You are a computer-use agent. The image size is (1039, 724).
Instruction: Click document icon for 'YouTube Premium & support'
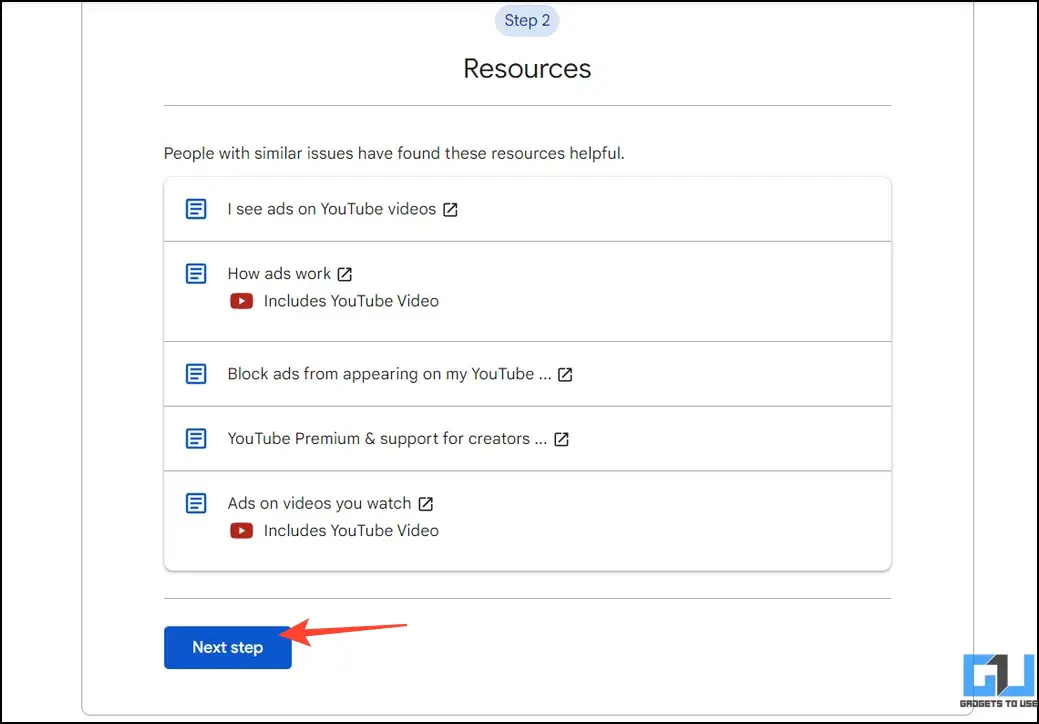pos(195,439)
